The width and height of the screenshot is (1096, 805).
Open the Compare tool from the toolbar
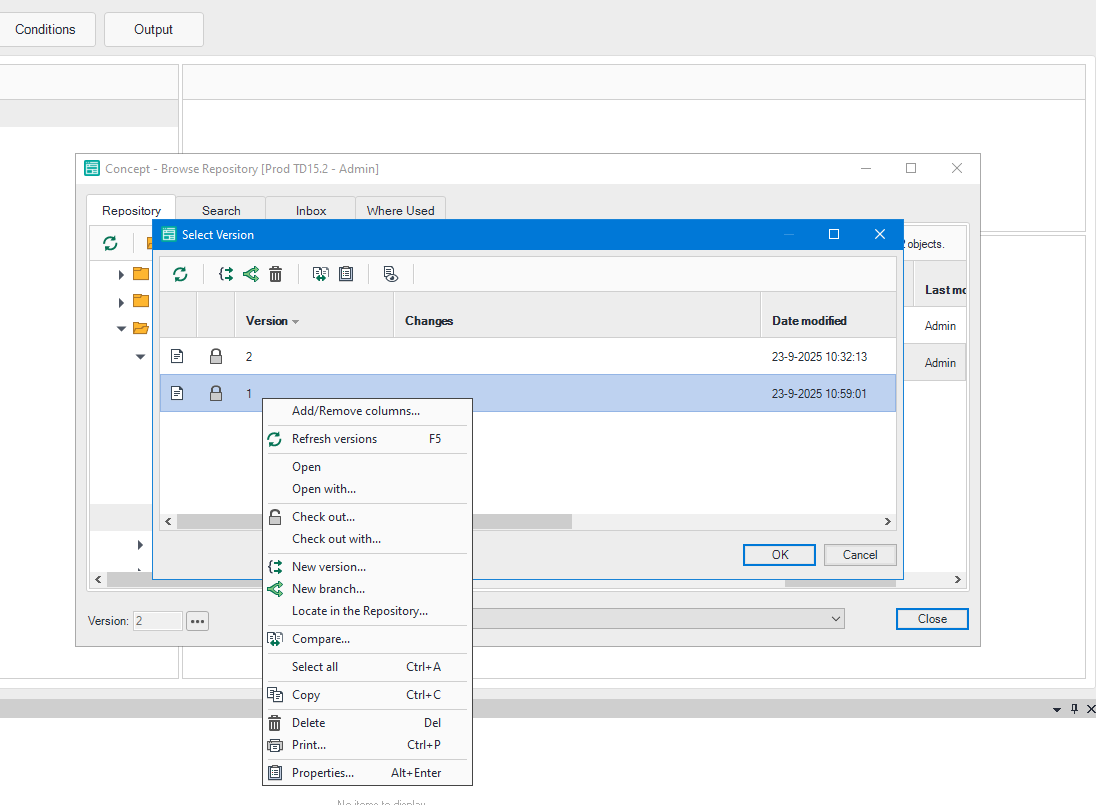click(320, 273)
